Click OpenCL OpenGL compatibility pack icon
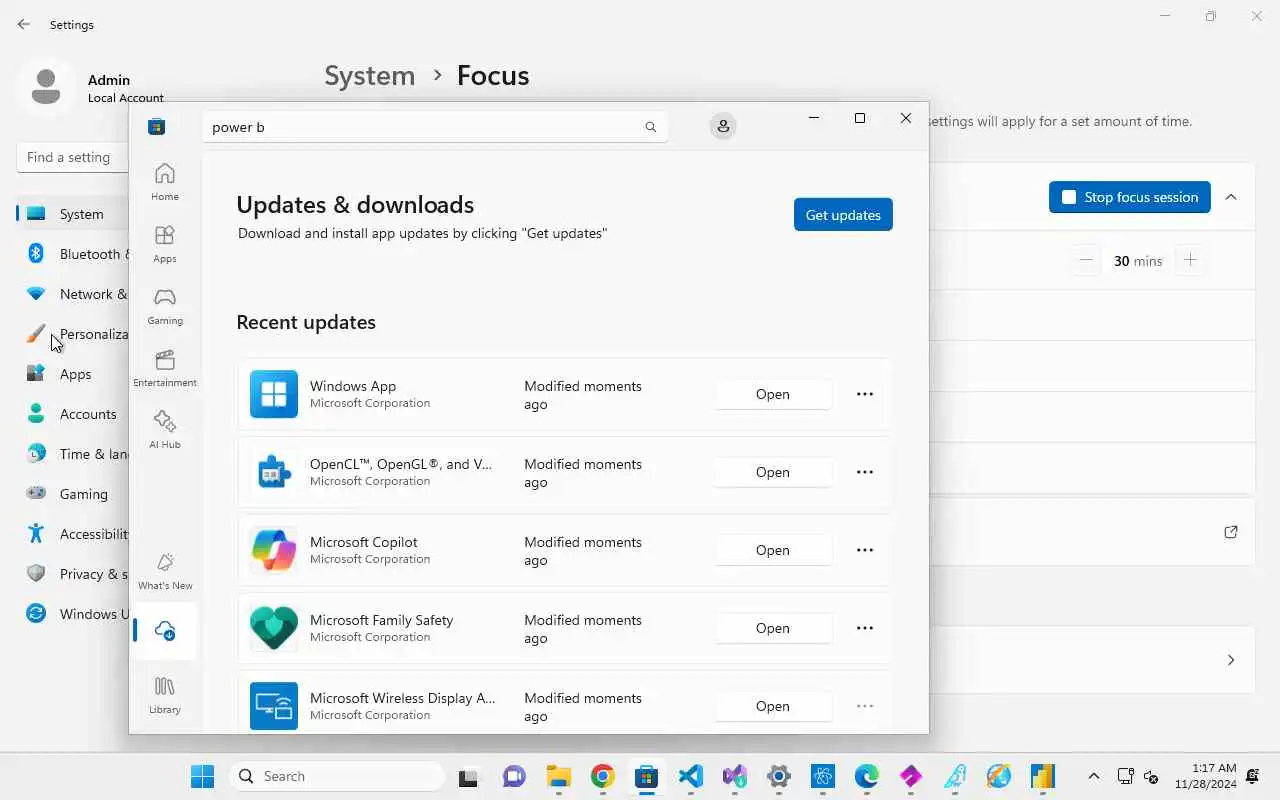The height and width of the screenshot is (800, 1280). 274,472
